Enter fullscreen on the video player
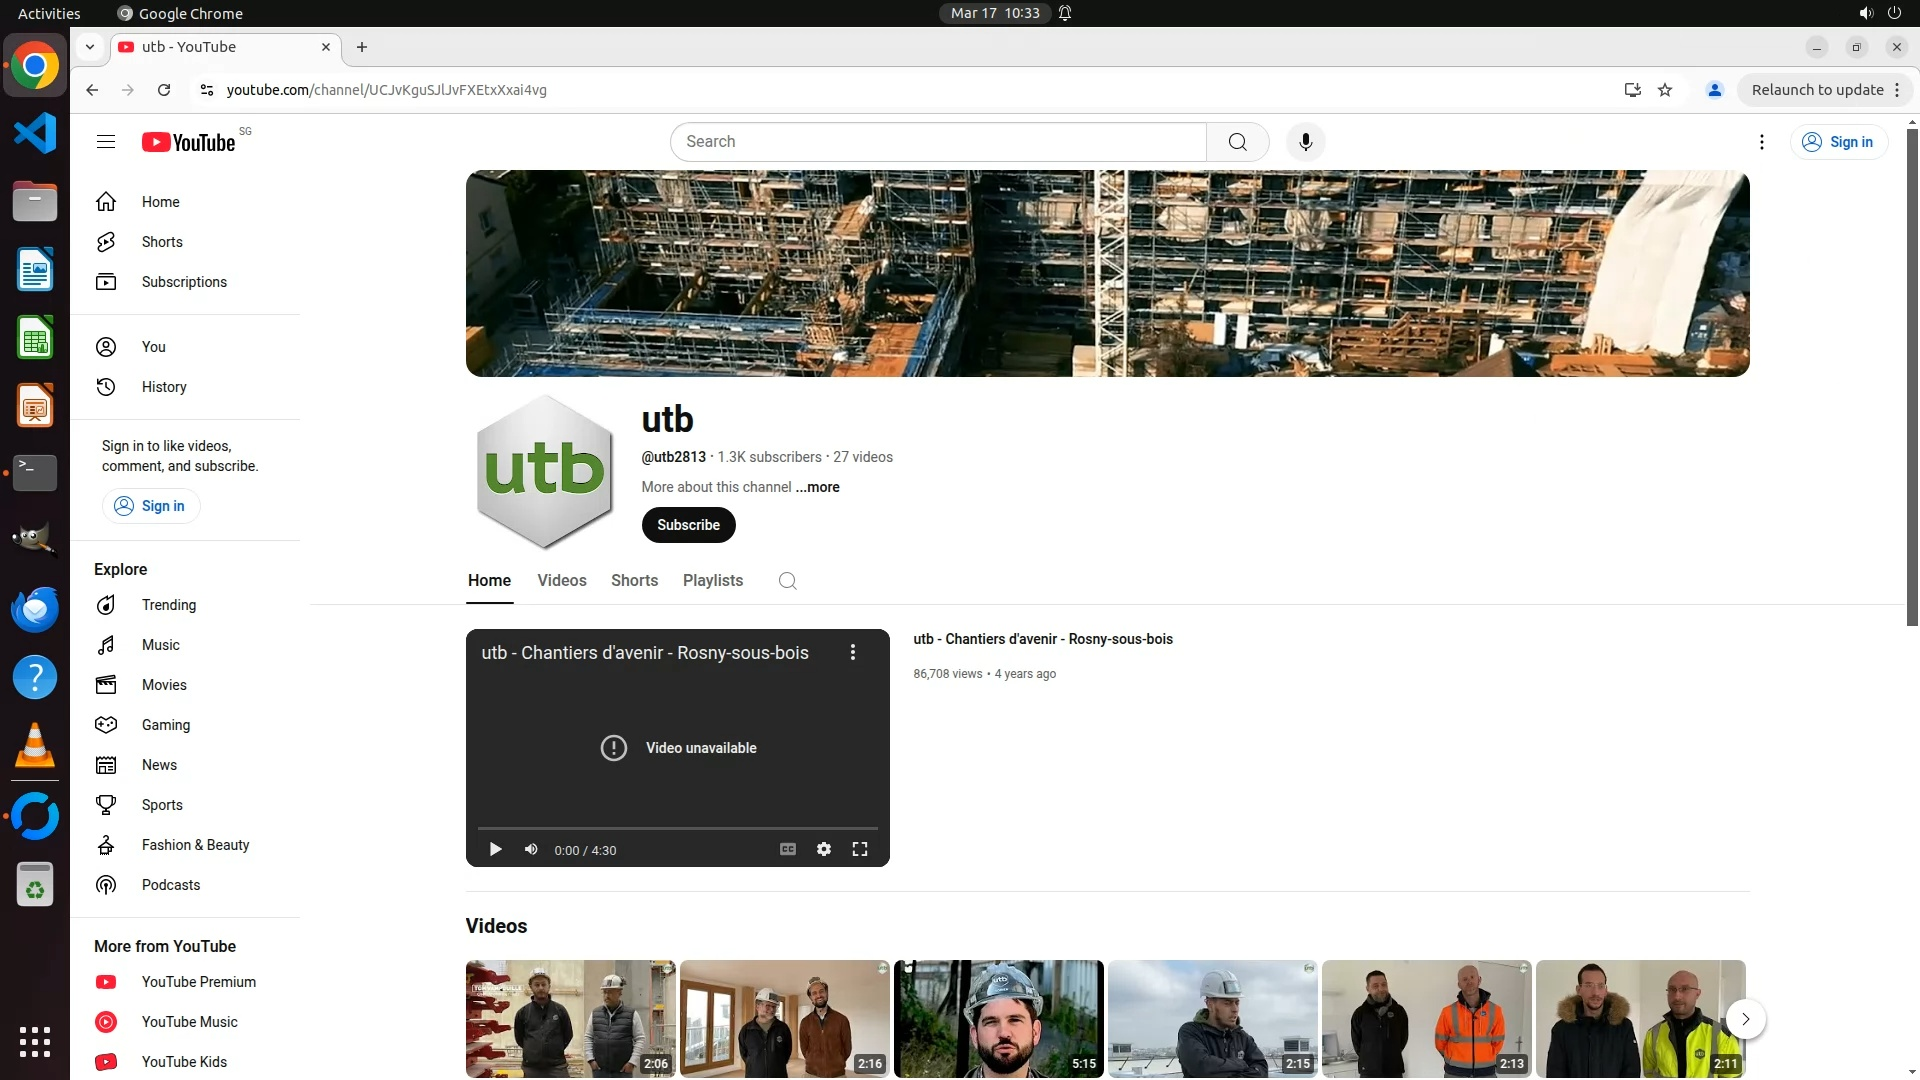The width and height of the screenshot is (1920, 1080). (x=859, y=849)
